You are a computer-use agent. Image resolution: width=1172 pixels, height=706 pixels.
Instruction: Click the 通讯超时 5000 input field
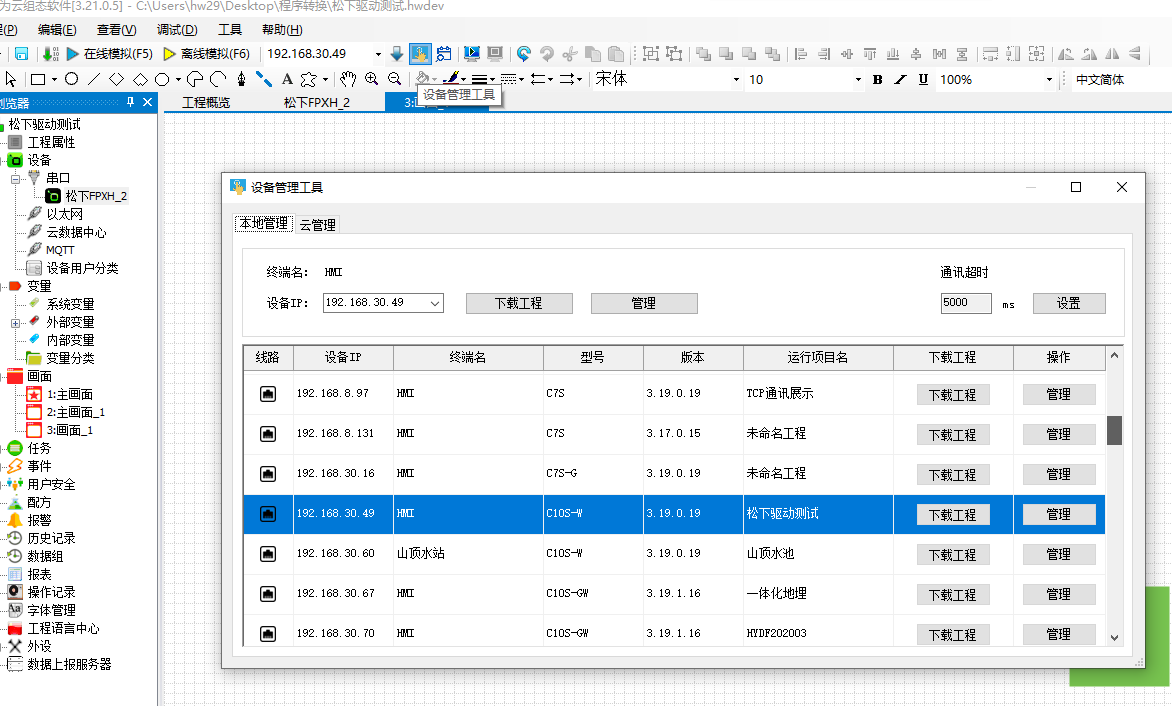tap(966, 303)
